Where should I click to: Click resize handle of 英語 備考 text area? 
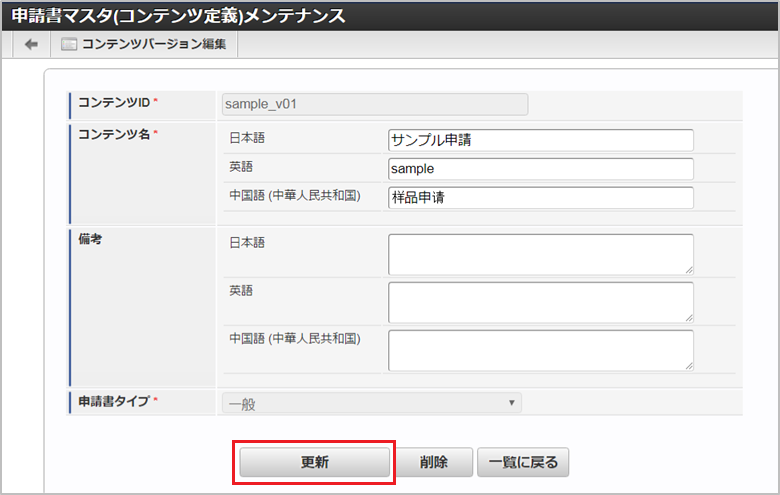pos(689,317)
